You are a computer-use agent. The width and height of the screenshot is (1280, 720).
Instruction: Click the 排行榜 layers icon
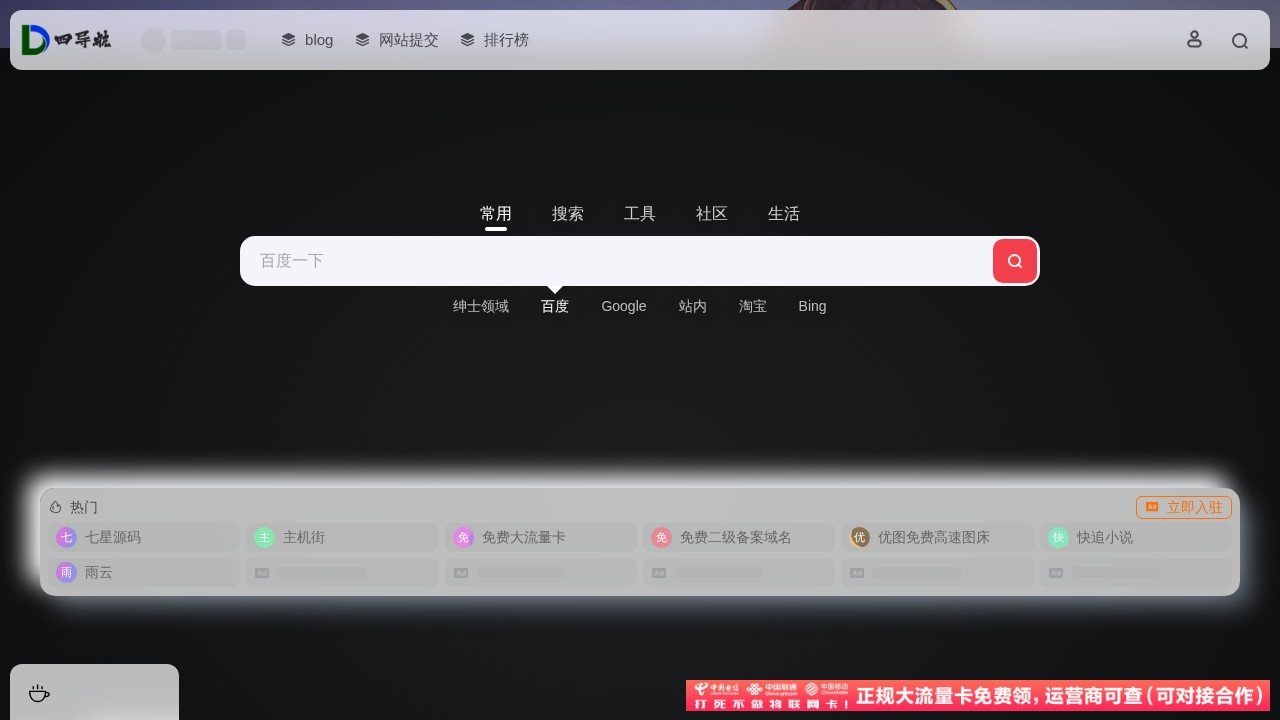[x=467, y=40]
